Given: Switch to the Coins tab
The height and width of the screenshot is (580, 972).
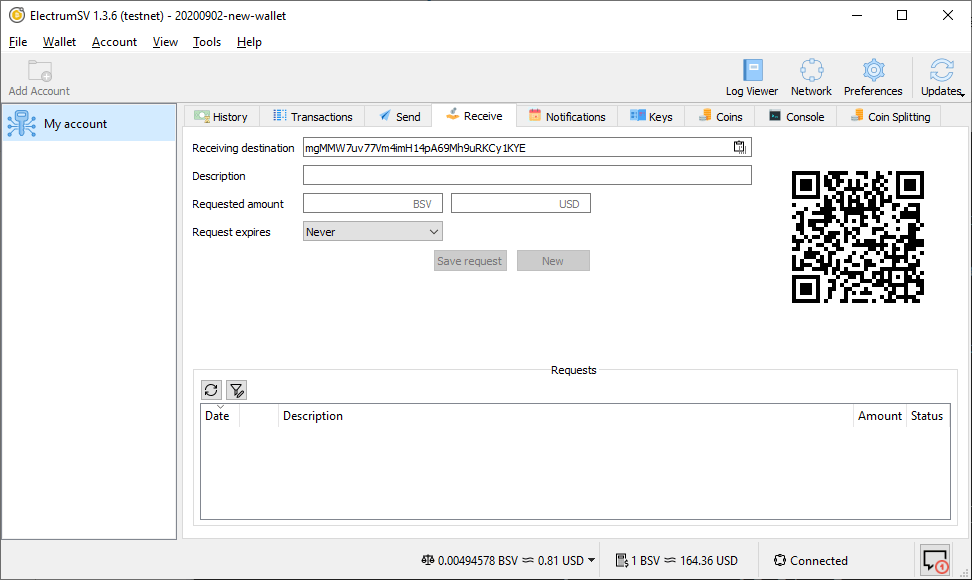Looking at the screenshot, I should click(x=720, y=116).
